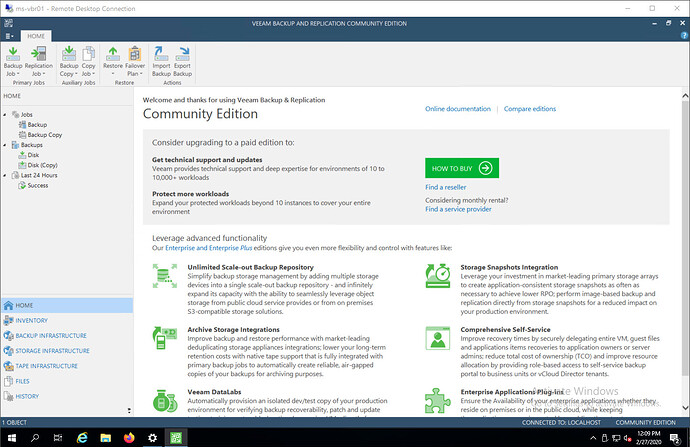Collapse the Backups tree node
The width and height of the screenshot is (690, 447).
pyautogui.click(x=5, y=145)
